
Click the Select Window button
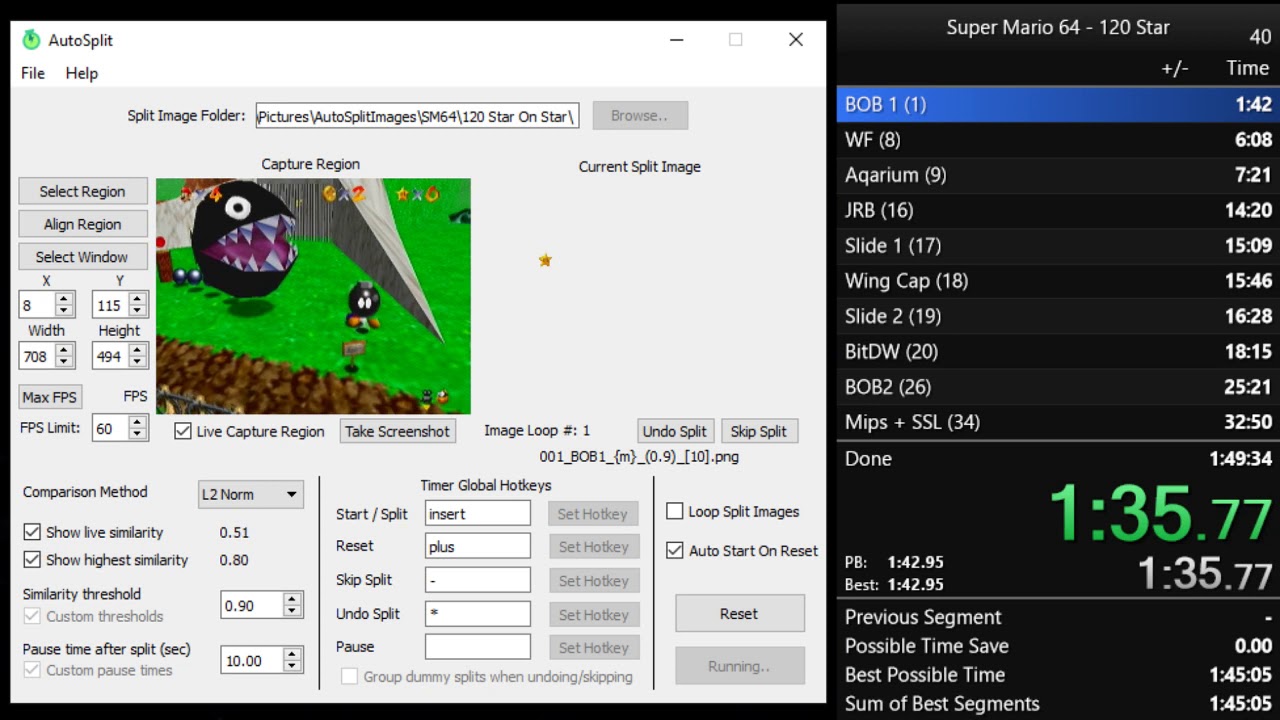[83, 257]
